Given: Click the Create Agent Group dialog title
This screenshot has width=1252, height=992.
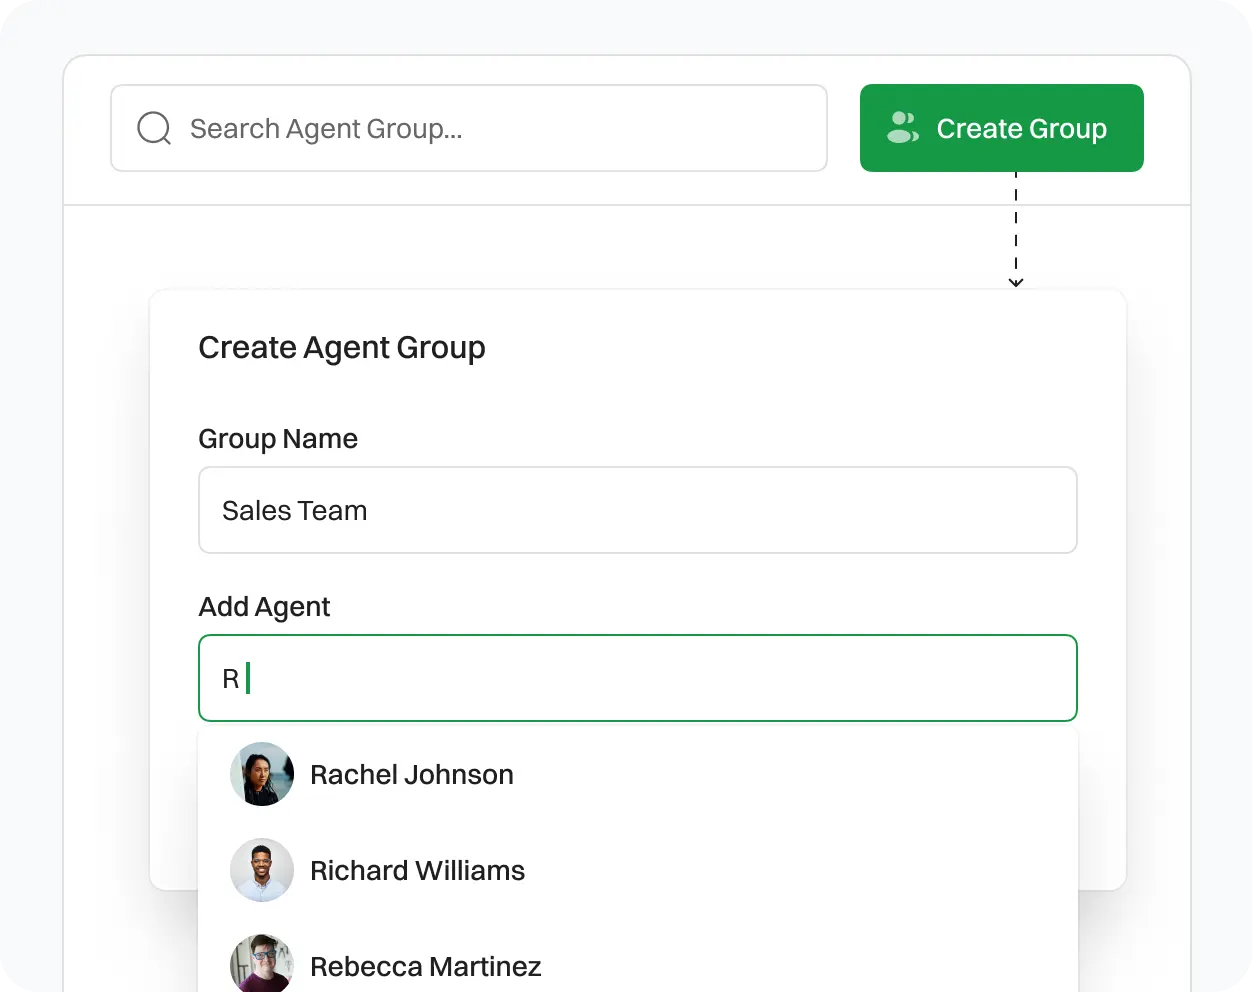Looking at the screenshot, I should tap(342, 347).
